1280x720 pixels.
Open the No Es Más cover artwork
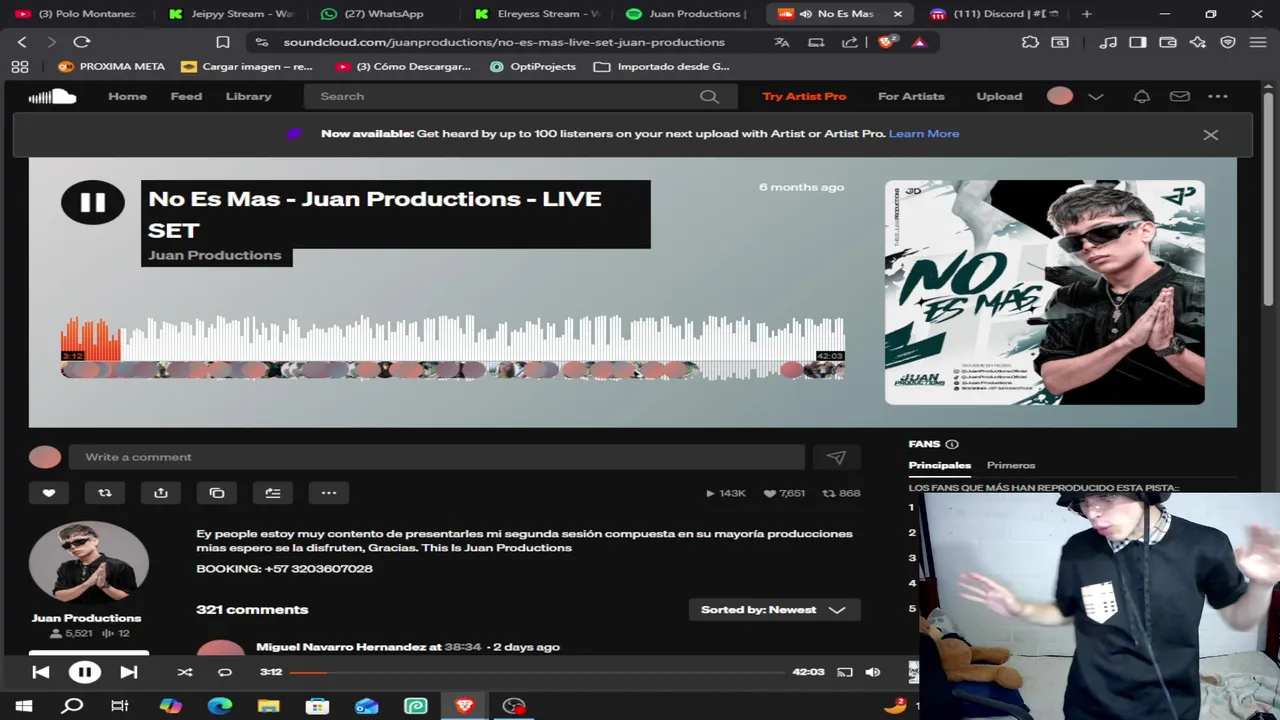[x=1045, y=292]
